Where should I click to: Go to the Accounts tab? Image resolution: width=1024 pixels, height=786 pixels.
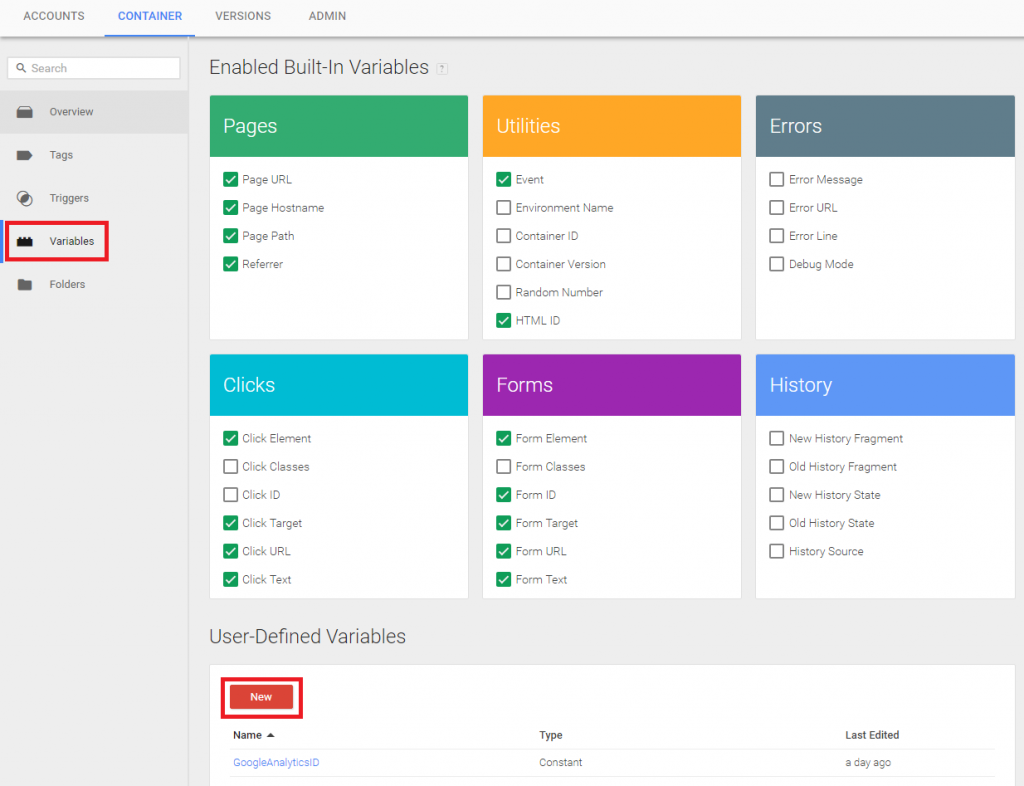coord(54,17)
